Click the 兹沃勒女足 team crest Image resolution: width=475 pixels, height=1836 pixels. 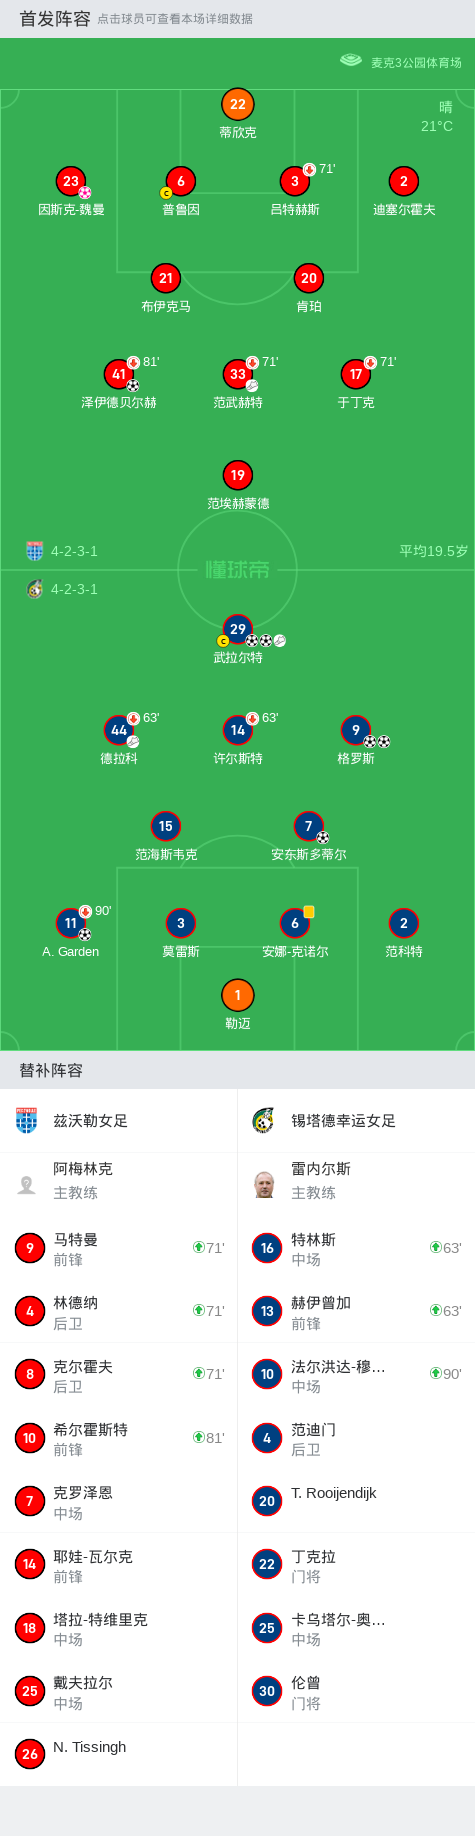27,1120
